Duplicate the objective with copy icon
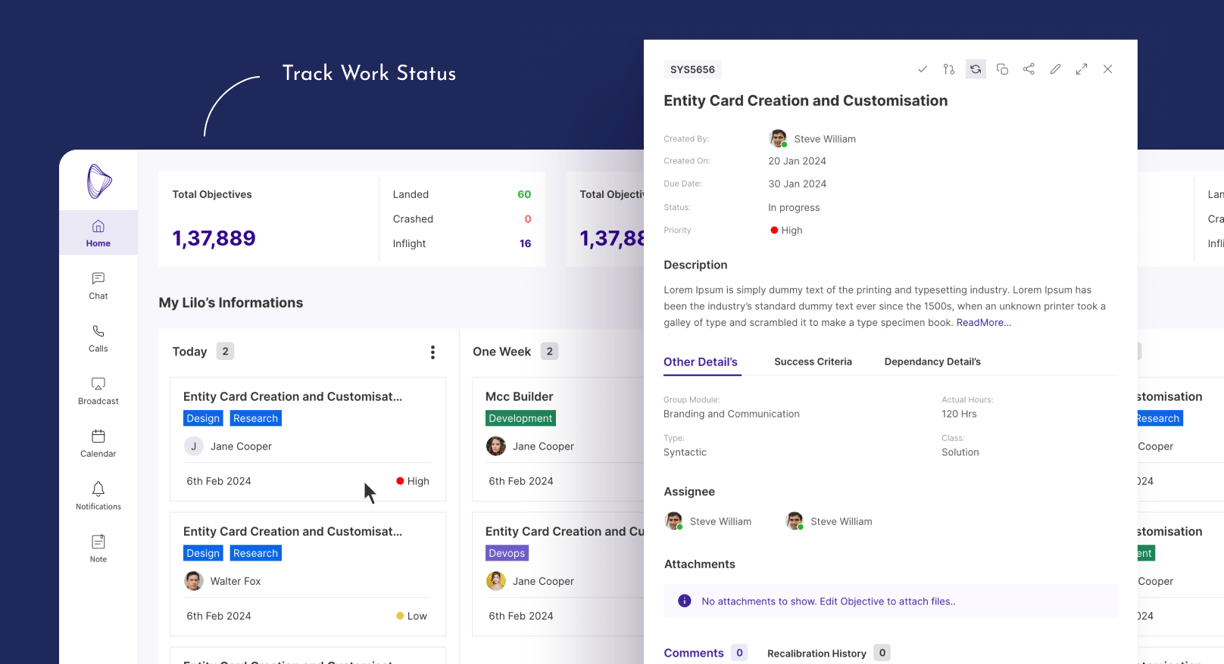 (1002, 69)
